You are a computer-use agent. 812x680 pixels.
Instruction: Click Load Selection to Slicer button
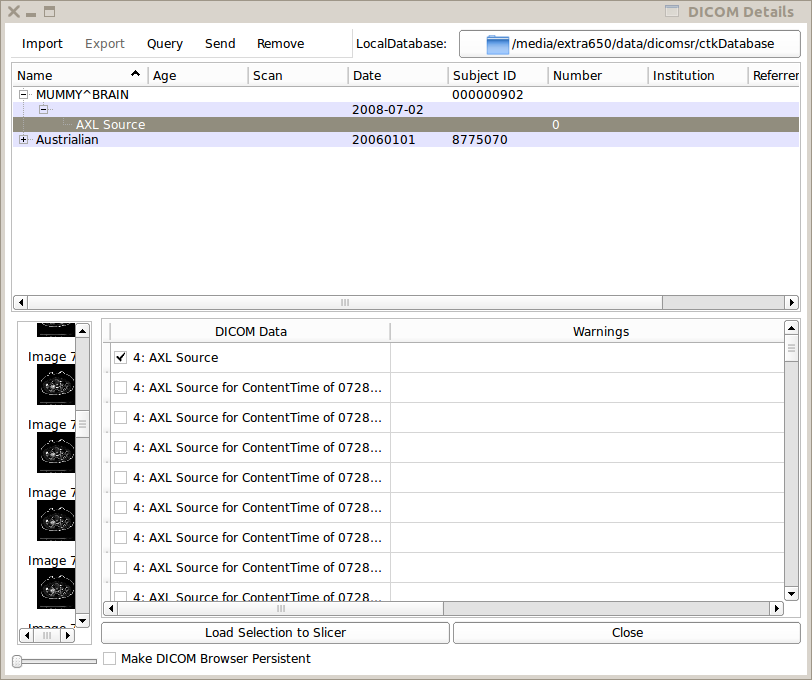(275, 633)
